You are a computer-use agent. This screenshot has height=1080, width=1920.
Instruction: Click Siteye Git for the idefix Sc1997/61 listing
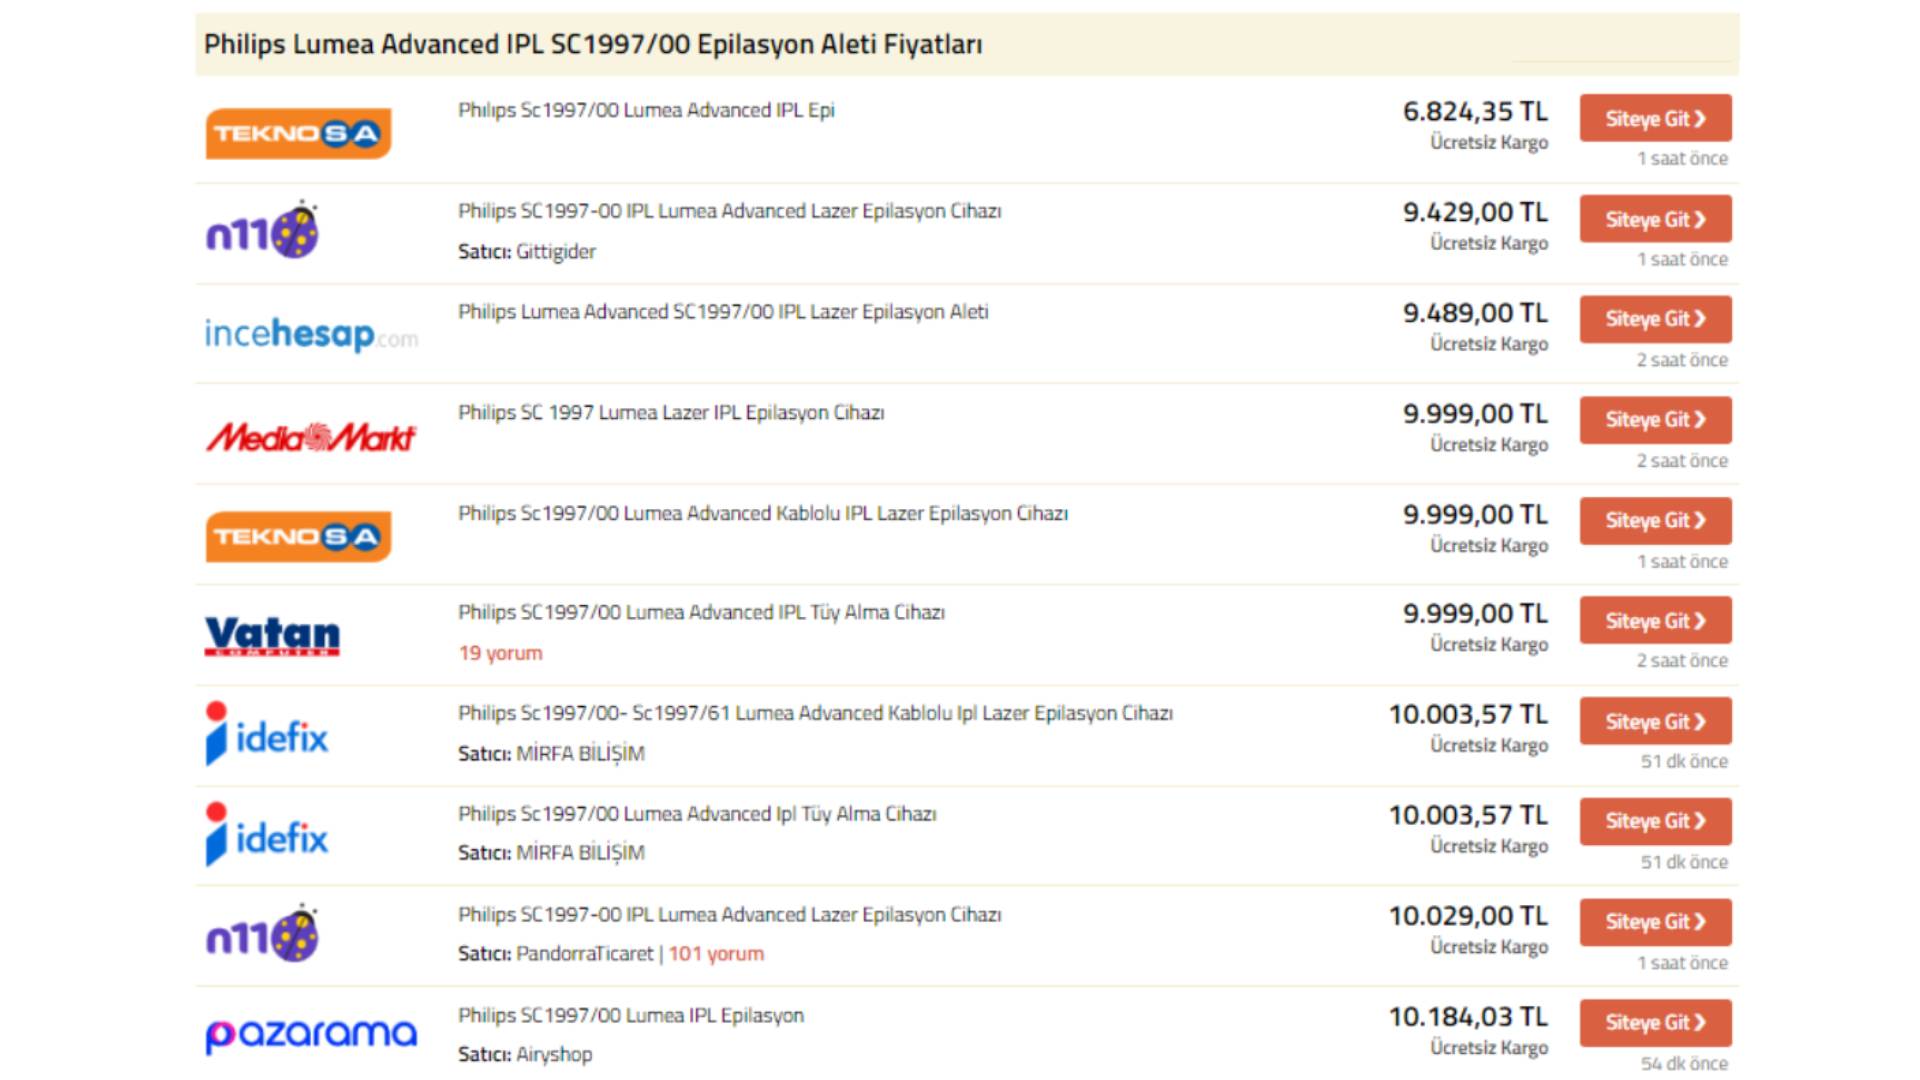click(x=1655, y=722)
